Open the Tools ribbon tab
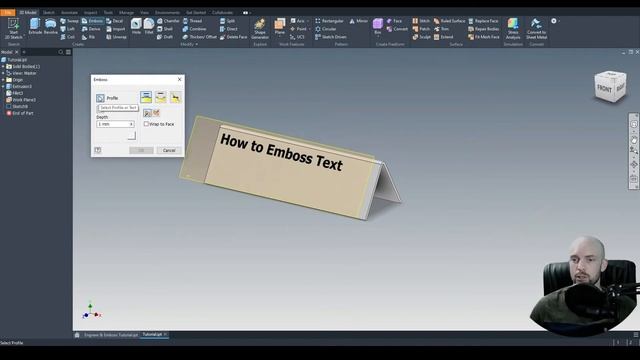The width and height of the screenshot is (640, 360). tap(108, 13)
